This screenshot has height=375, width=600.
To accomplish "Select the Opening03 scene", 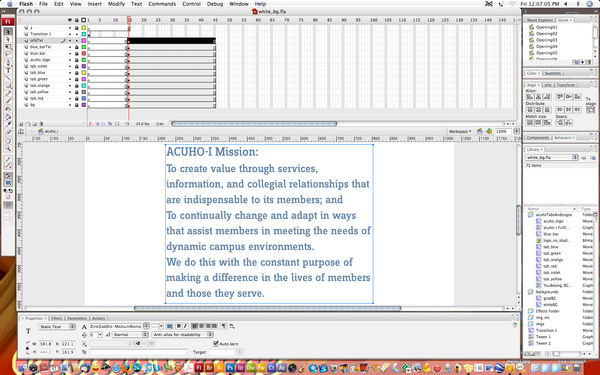I will tap(546, 40).
